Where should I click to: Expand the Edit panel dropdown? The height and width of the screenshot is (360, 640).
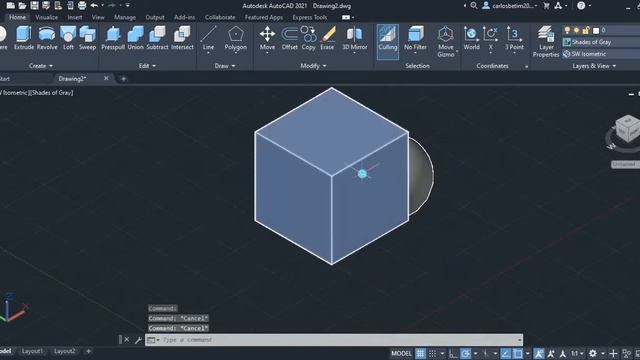coord(147,66)
